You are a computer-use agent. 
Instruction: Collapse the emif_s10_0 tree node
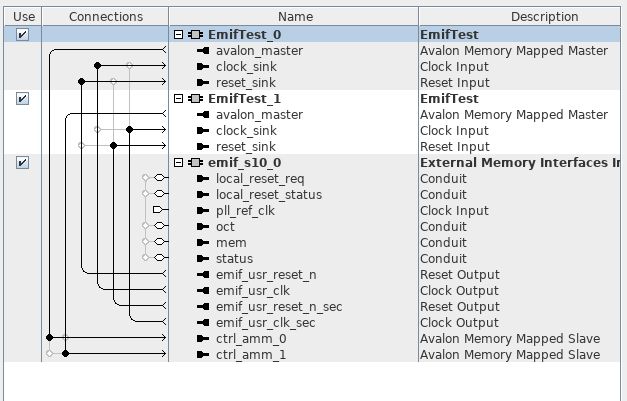tap(179, 163)
